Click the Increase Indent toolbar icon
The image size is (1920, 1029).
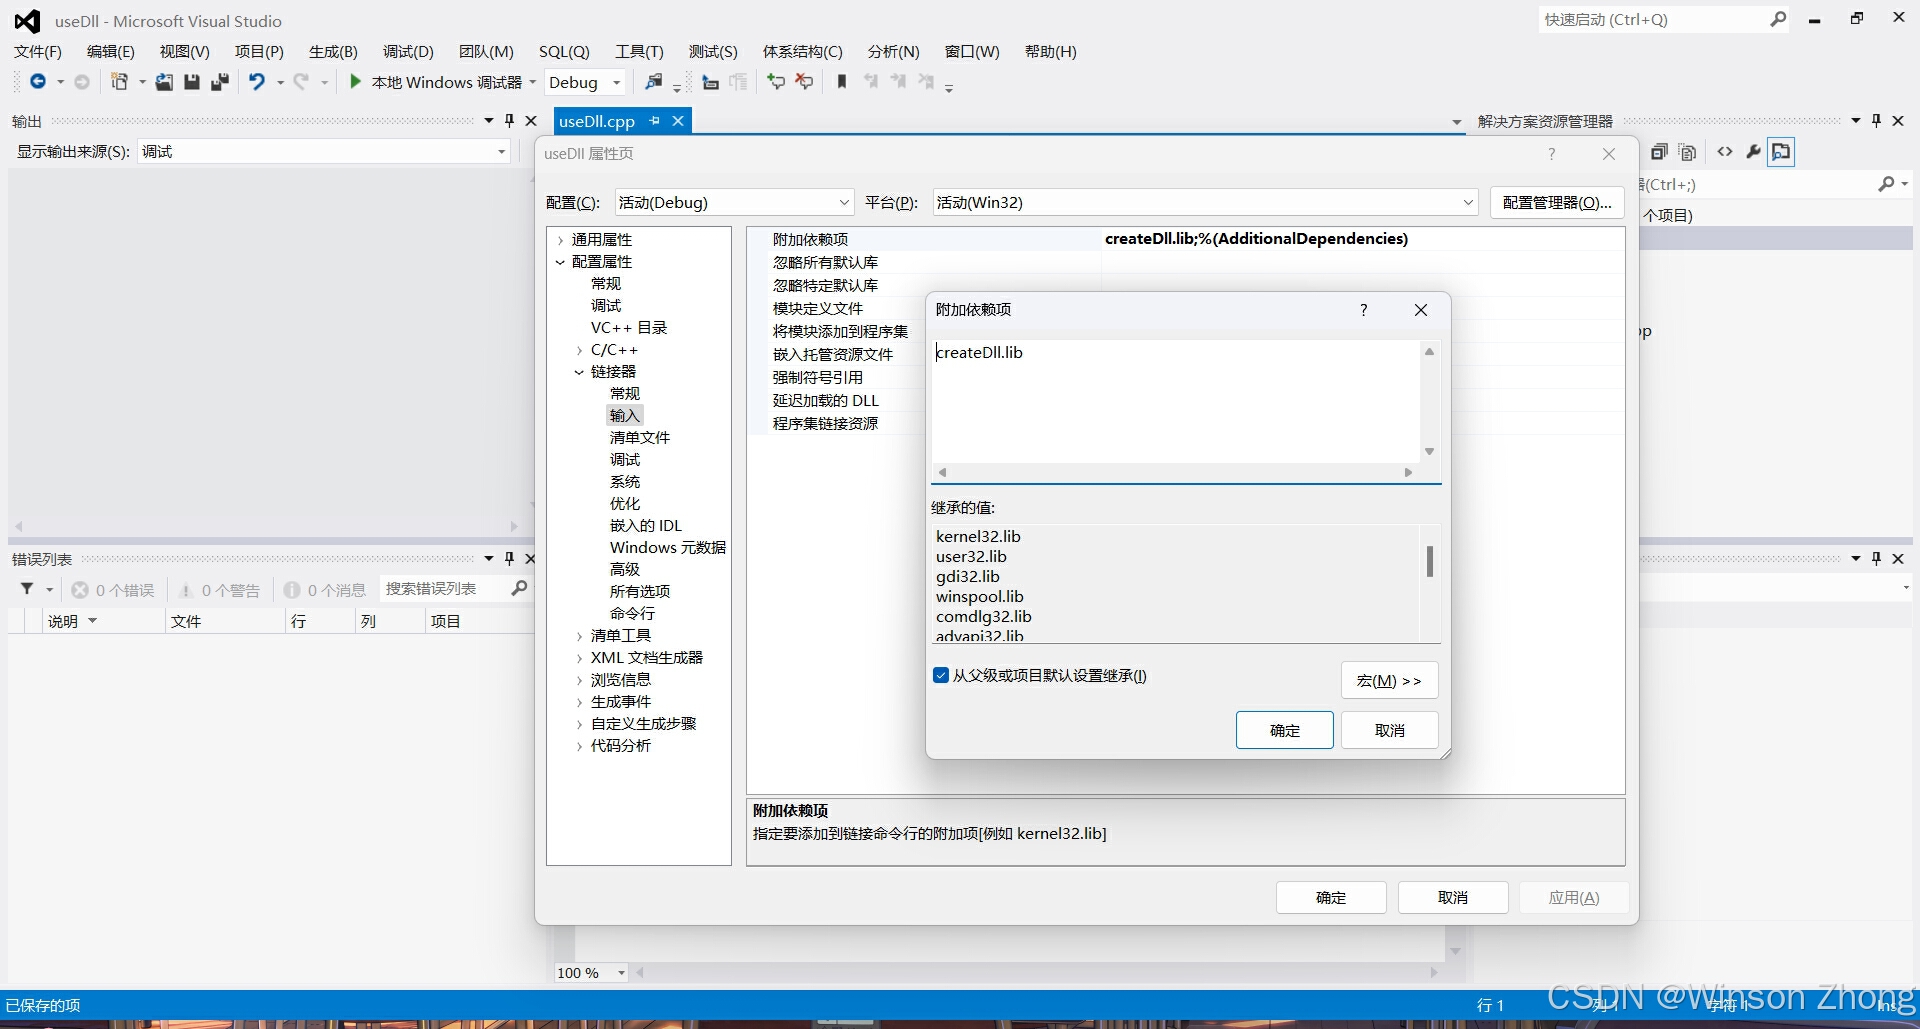point(738,82)
